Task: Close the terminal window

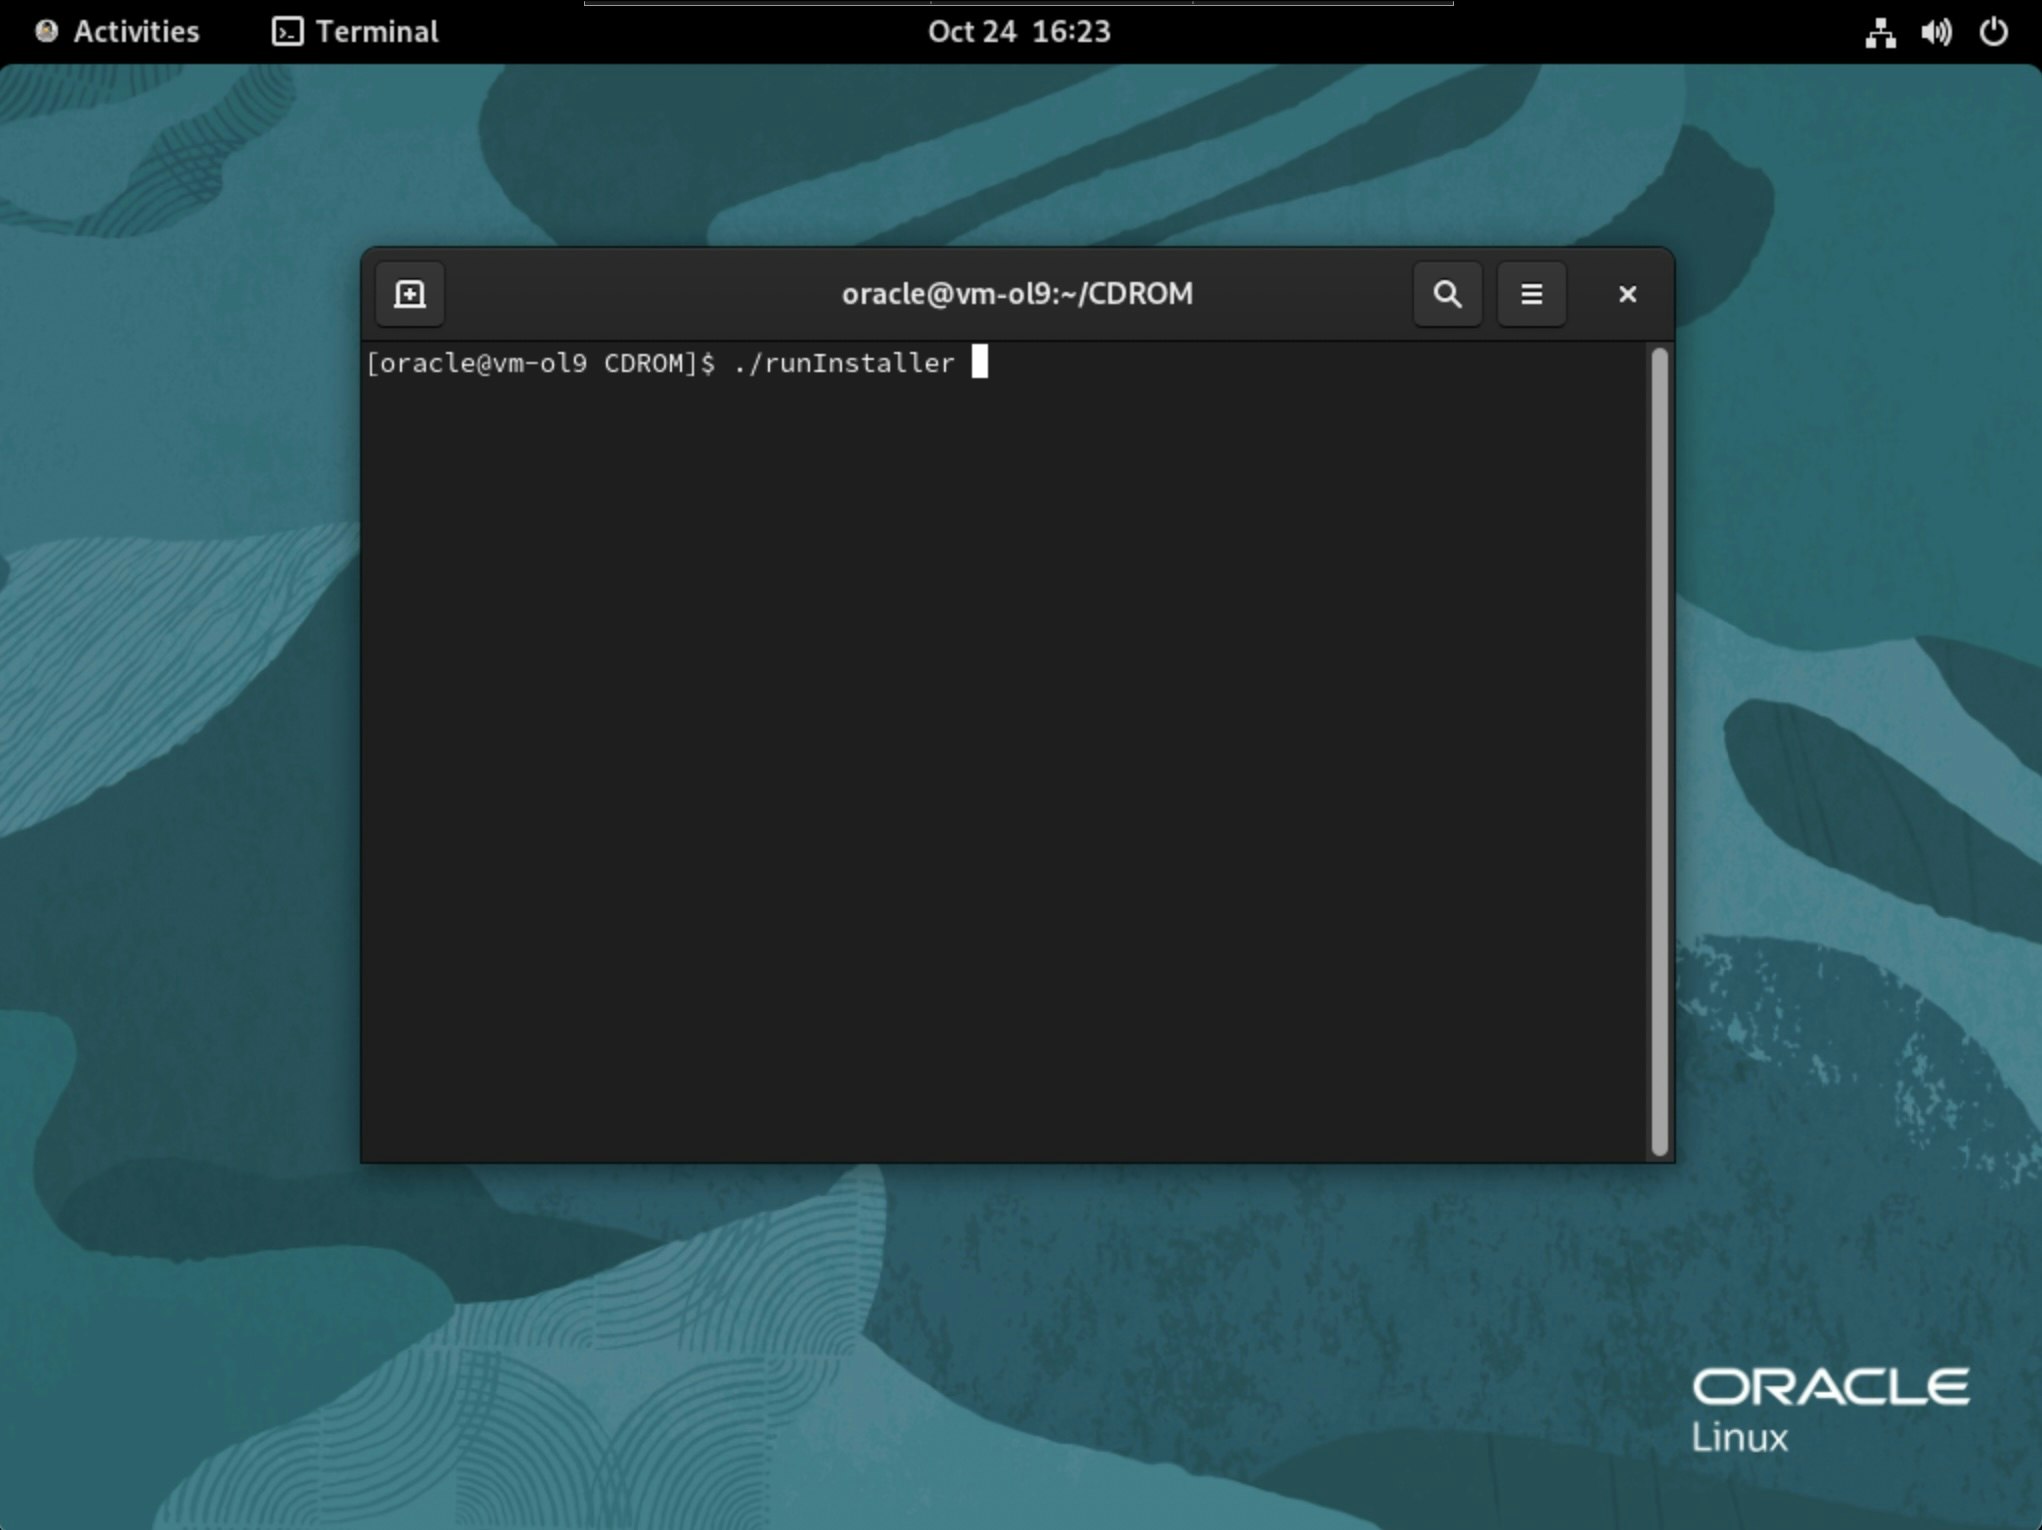Action: (x=1626, y=294)
